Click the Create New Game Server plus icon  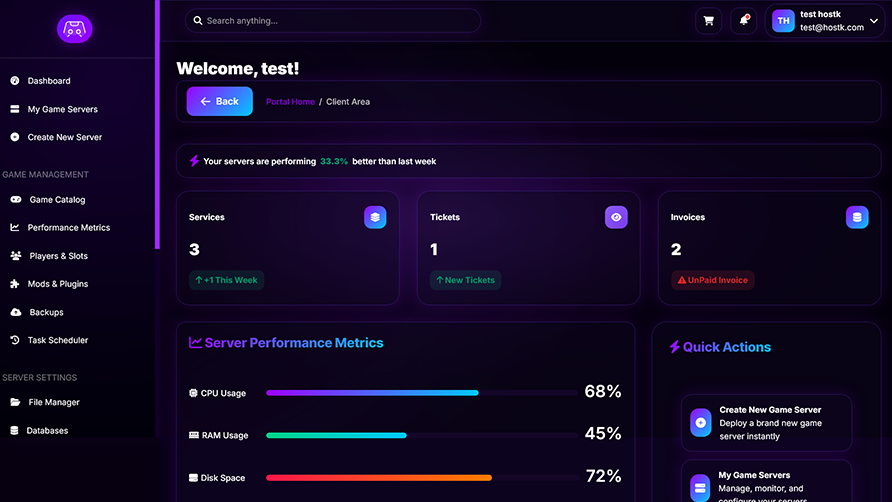point(701,423)
